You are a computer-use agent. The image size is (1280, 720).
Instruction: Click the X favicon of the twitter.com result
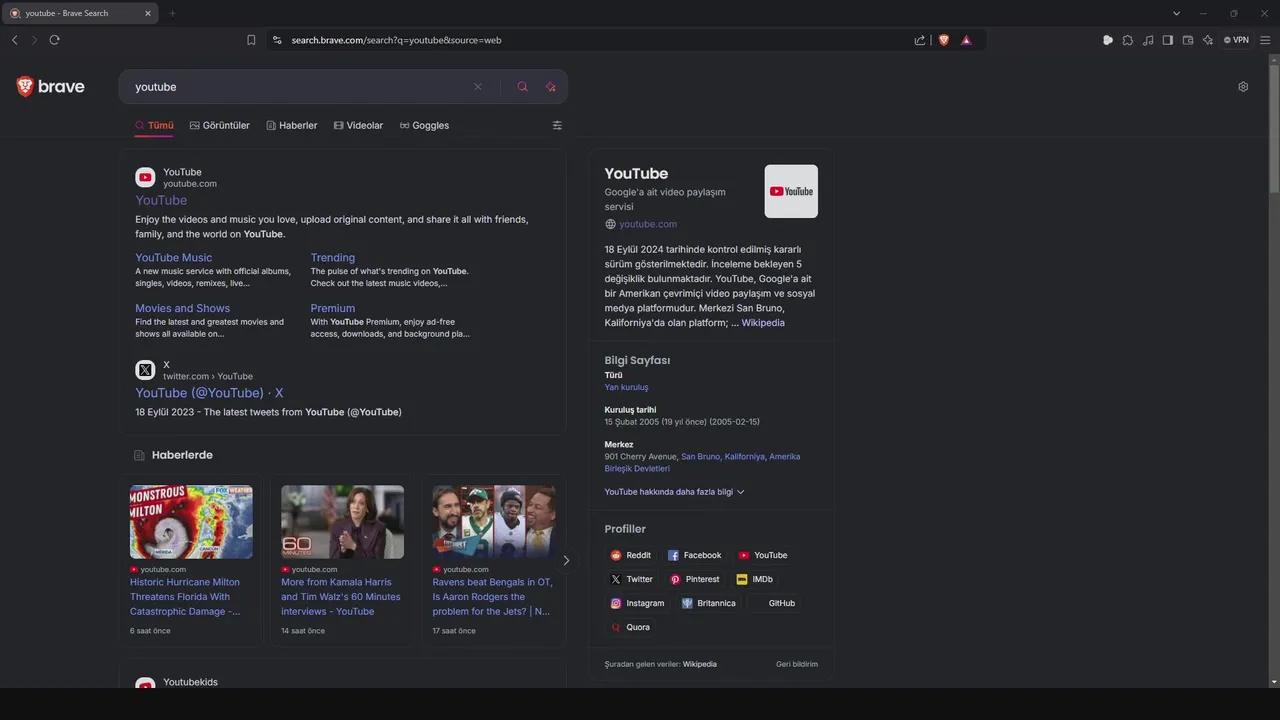click(145, 370)
